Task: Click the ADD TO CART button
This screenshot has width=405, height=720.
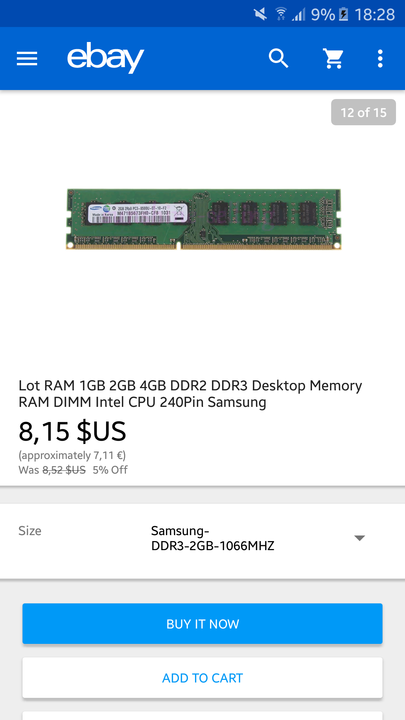Action: [x=202, y=678]
